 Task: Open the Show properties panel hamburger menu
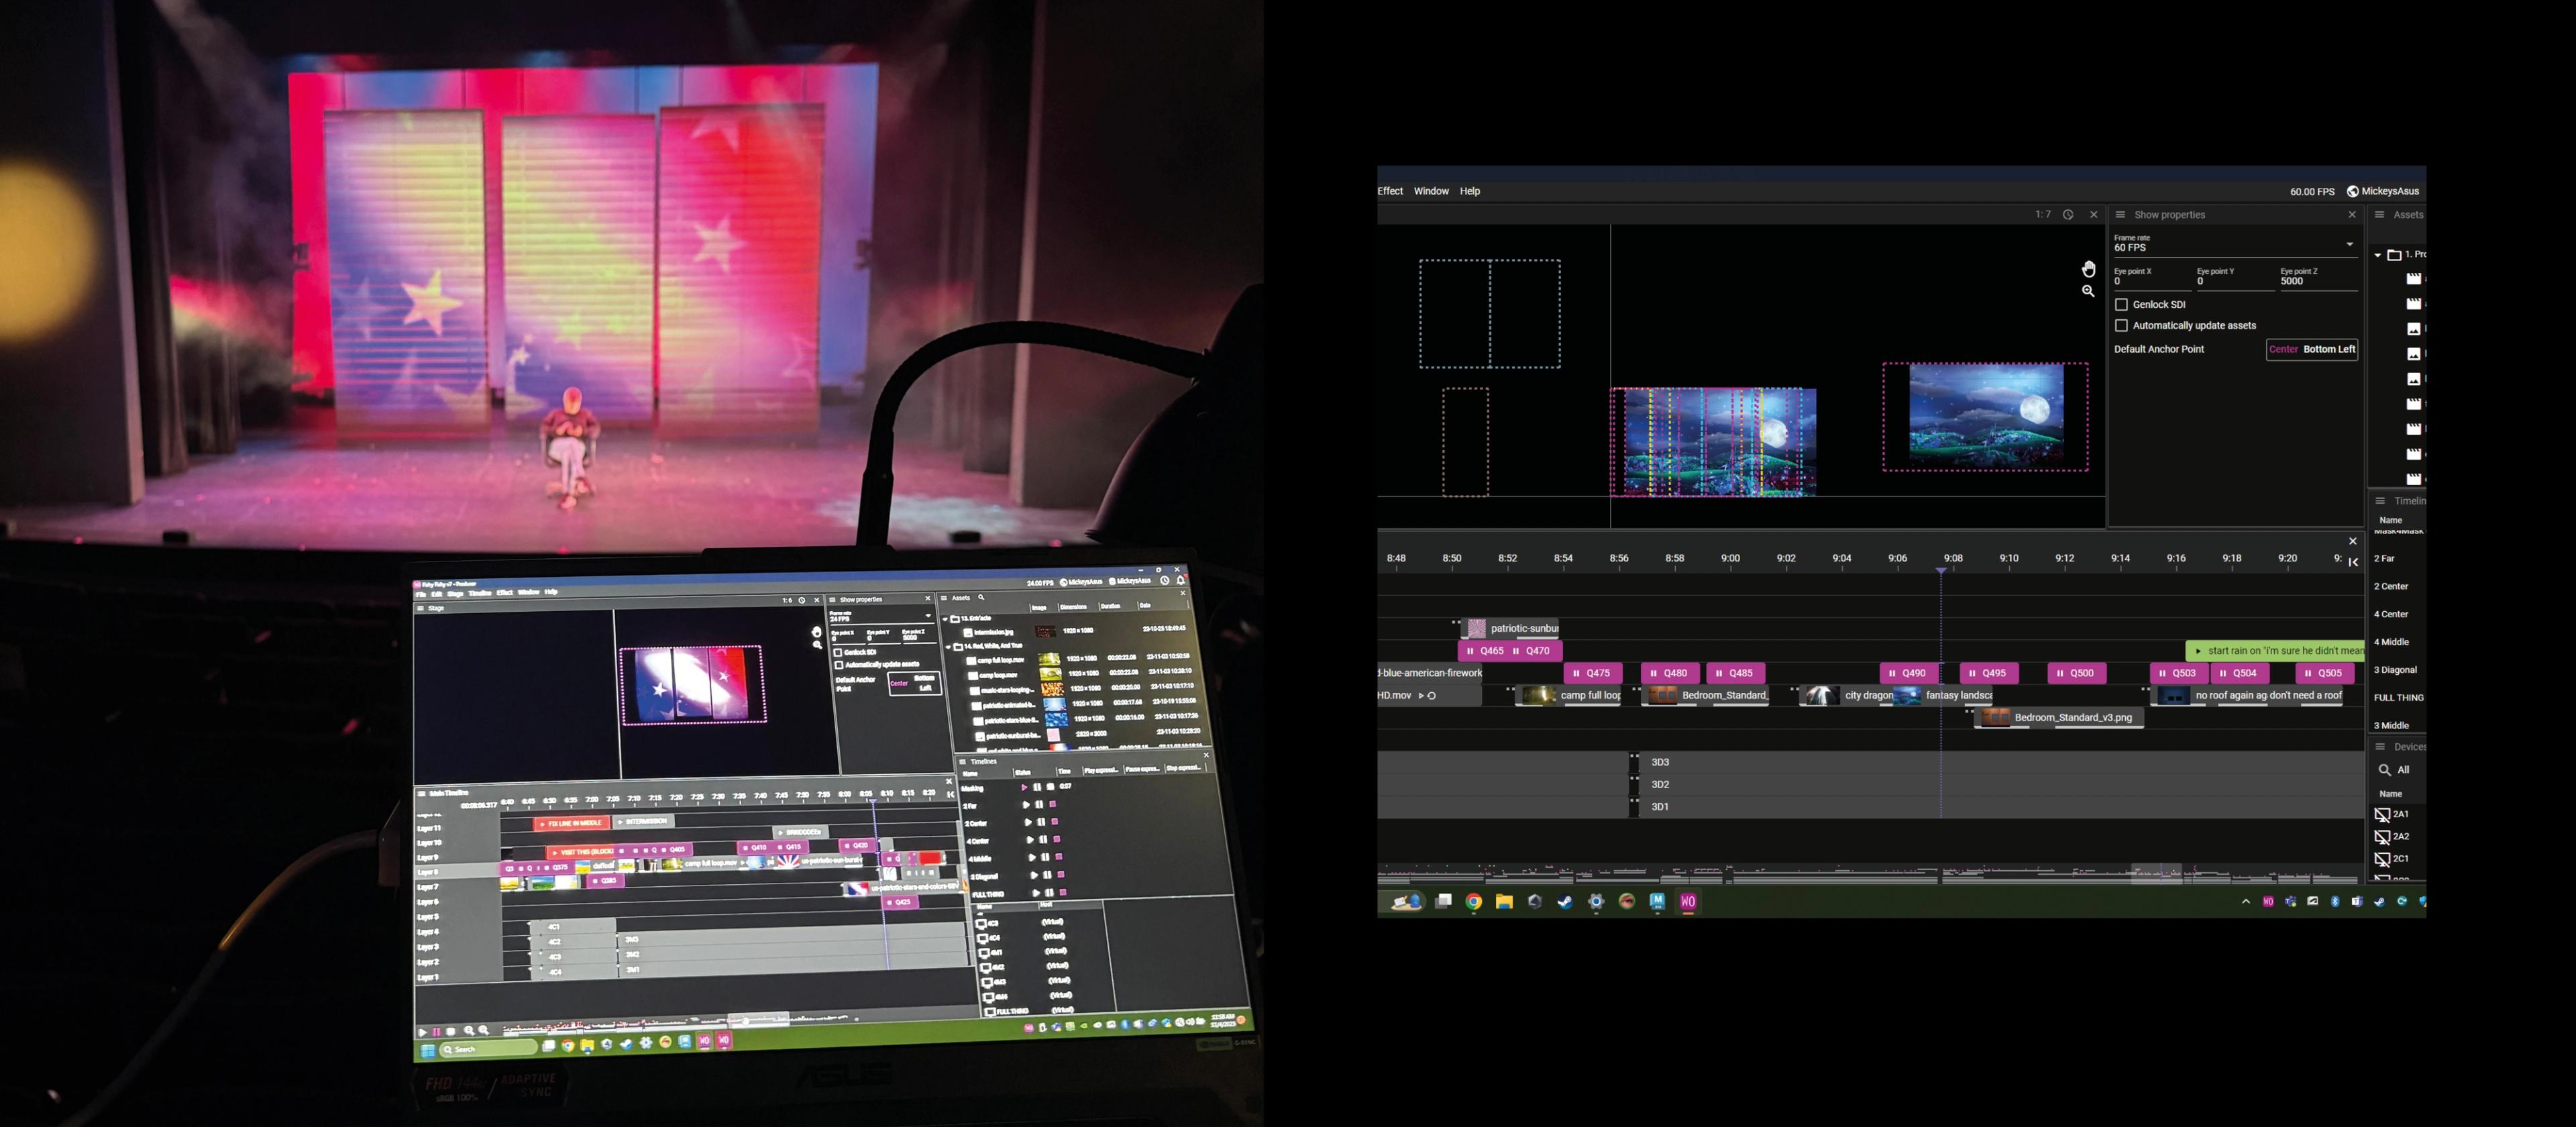(x=2119, y=214)
